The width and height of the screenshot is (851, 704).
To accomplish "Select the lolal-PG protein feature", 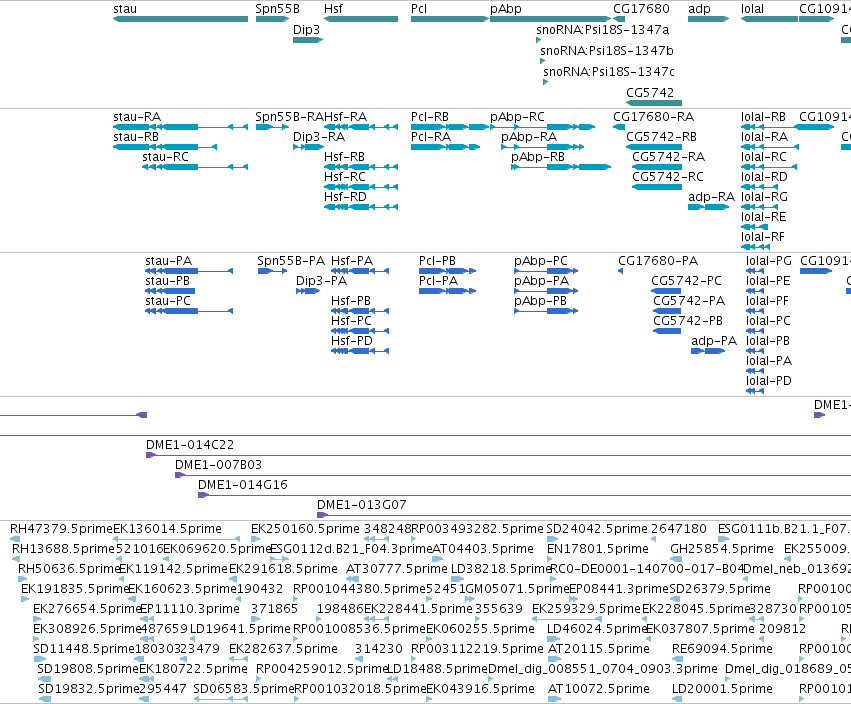I will 755,271.
